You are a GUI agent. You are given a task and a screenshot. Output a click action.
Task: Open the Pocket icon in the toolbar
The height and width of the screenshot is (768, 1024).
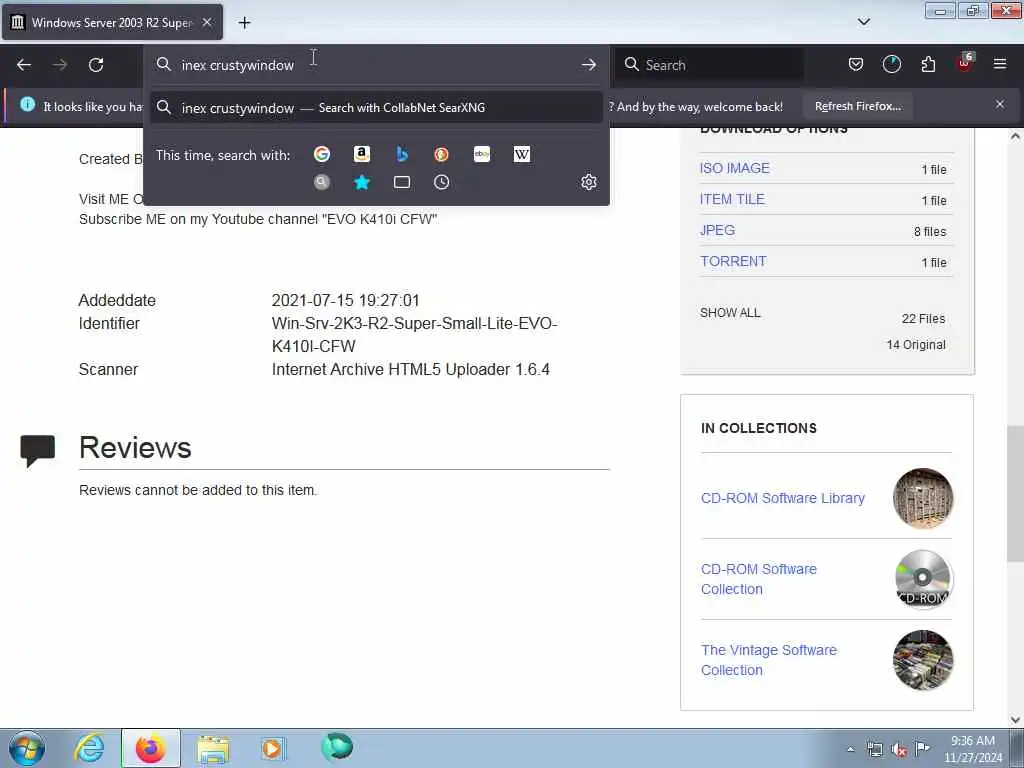[x=856, y=64]
